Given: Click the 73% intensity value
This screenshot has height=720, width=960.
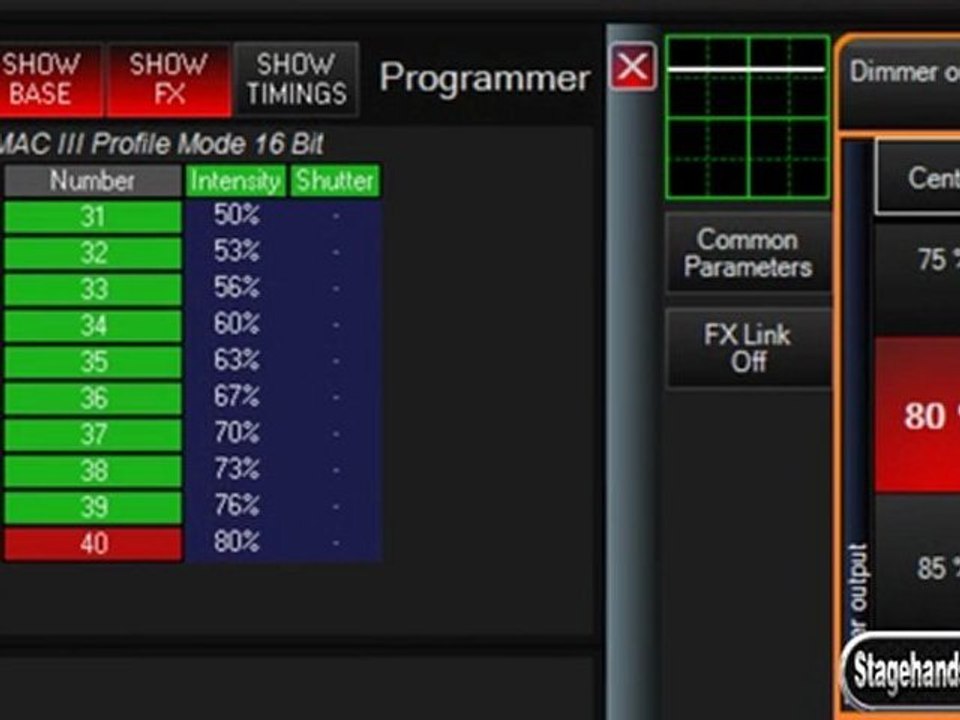Looking at the screenshot, I should tap(237, 470).
